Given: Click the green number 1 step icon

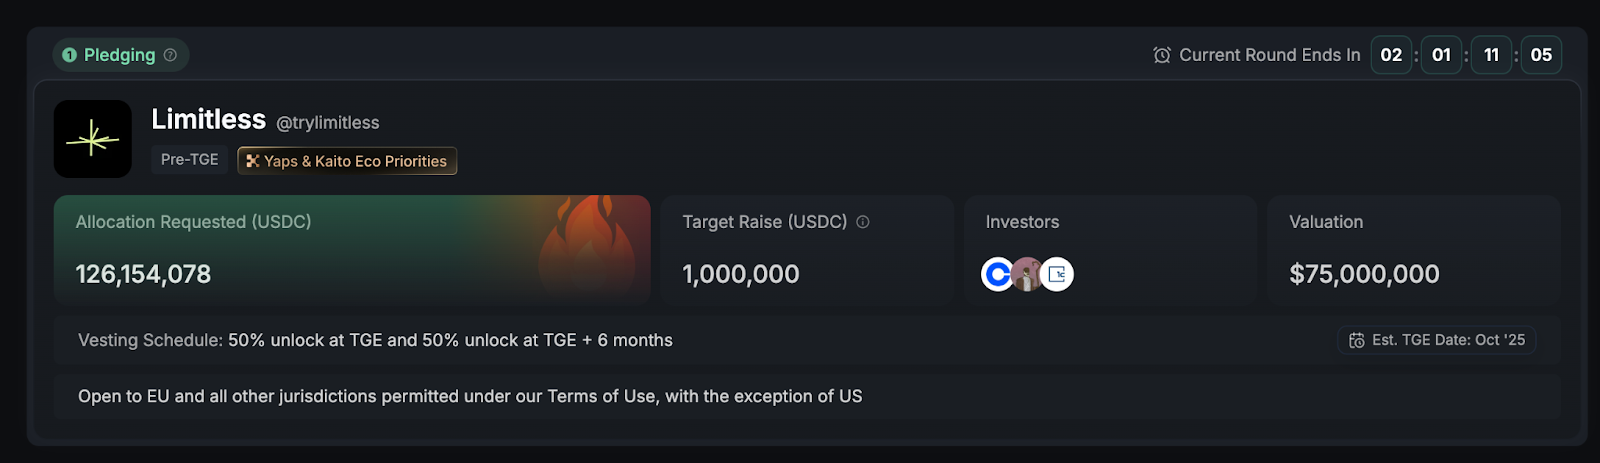Looking at the screenshot, I should 70,55.
